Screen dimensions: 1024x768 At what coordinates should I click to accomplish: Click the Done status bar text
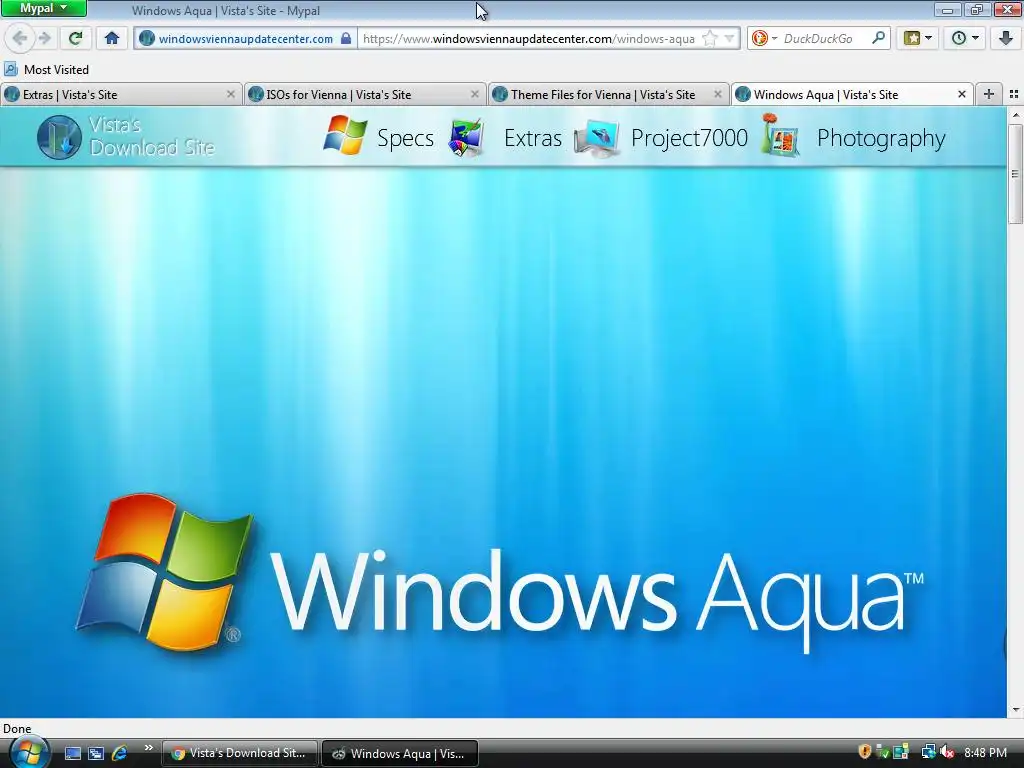(x=17, y=728)
